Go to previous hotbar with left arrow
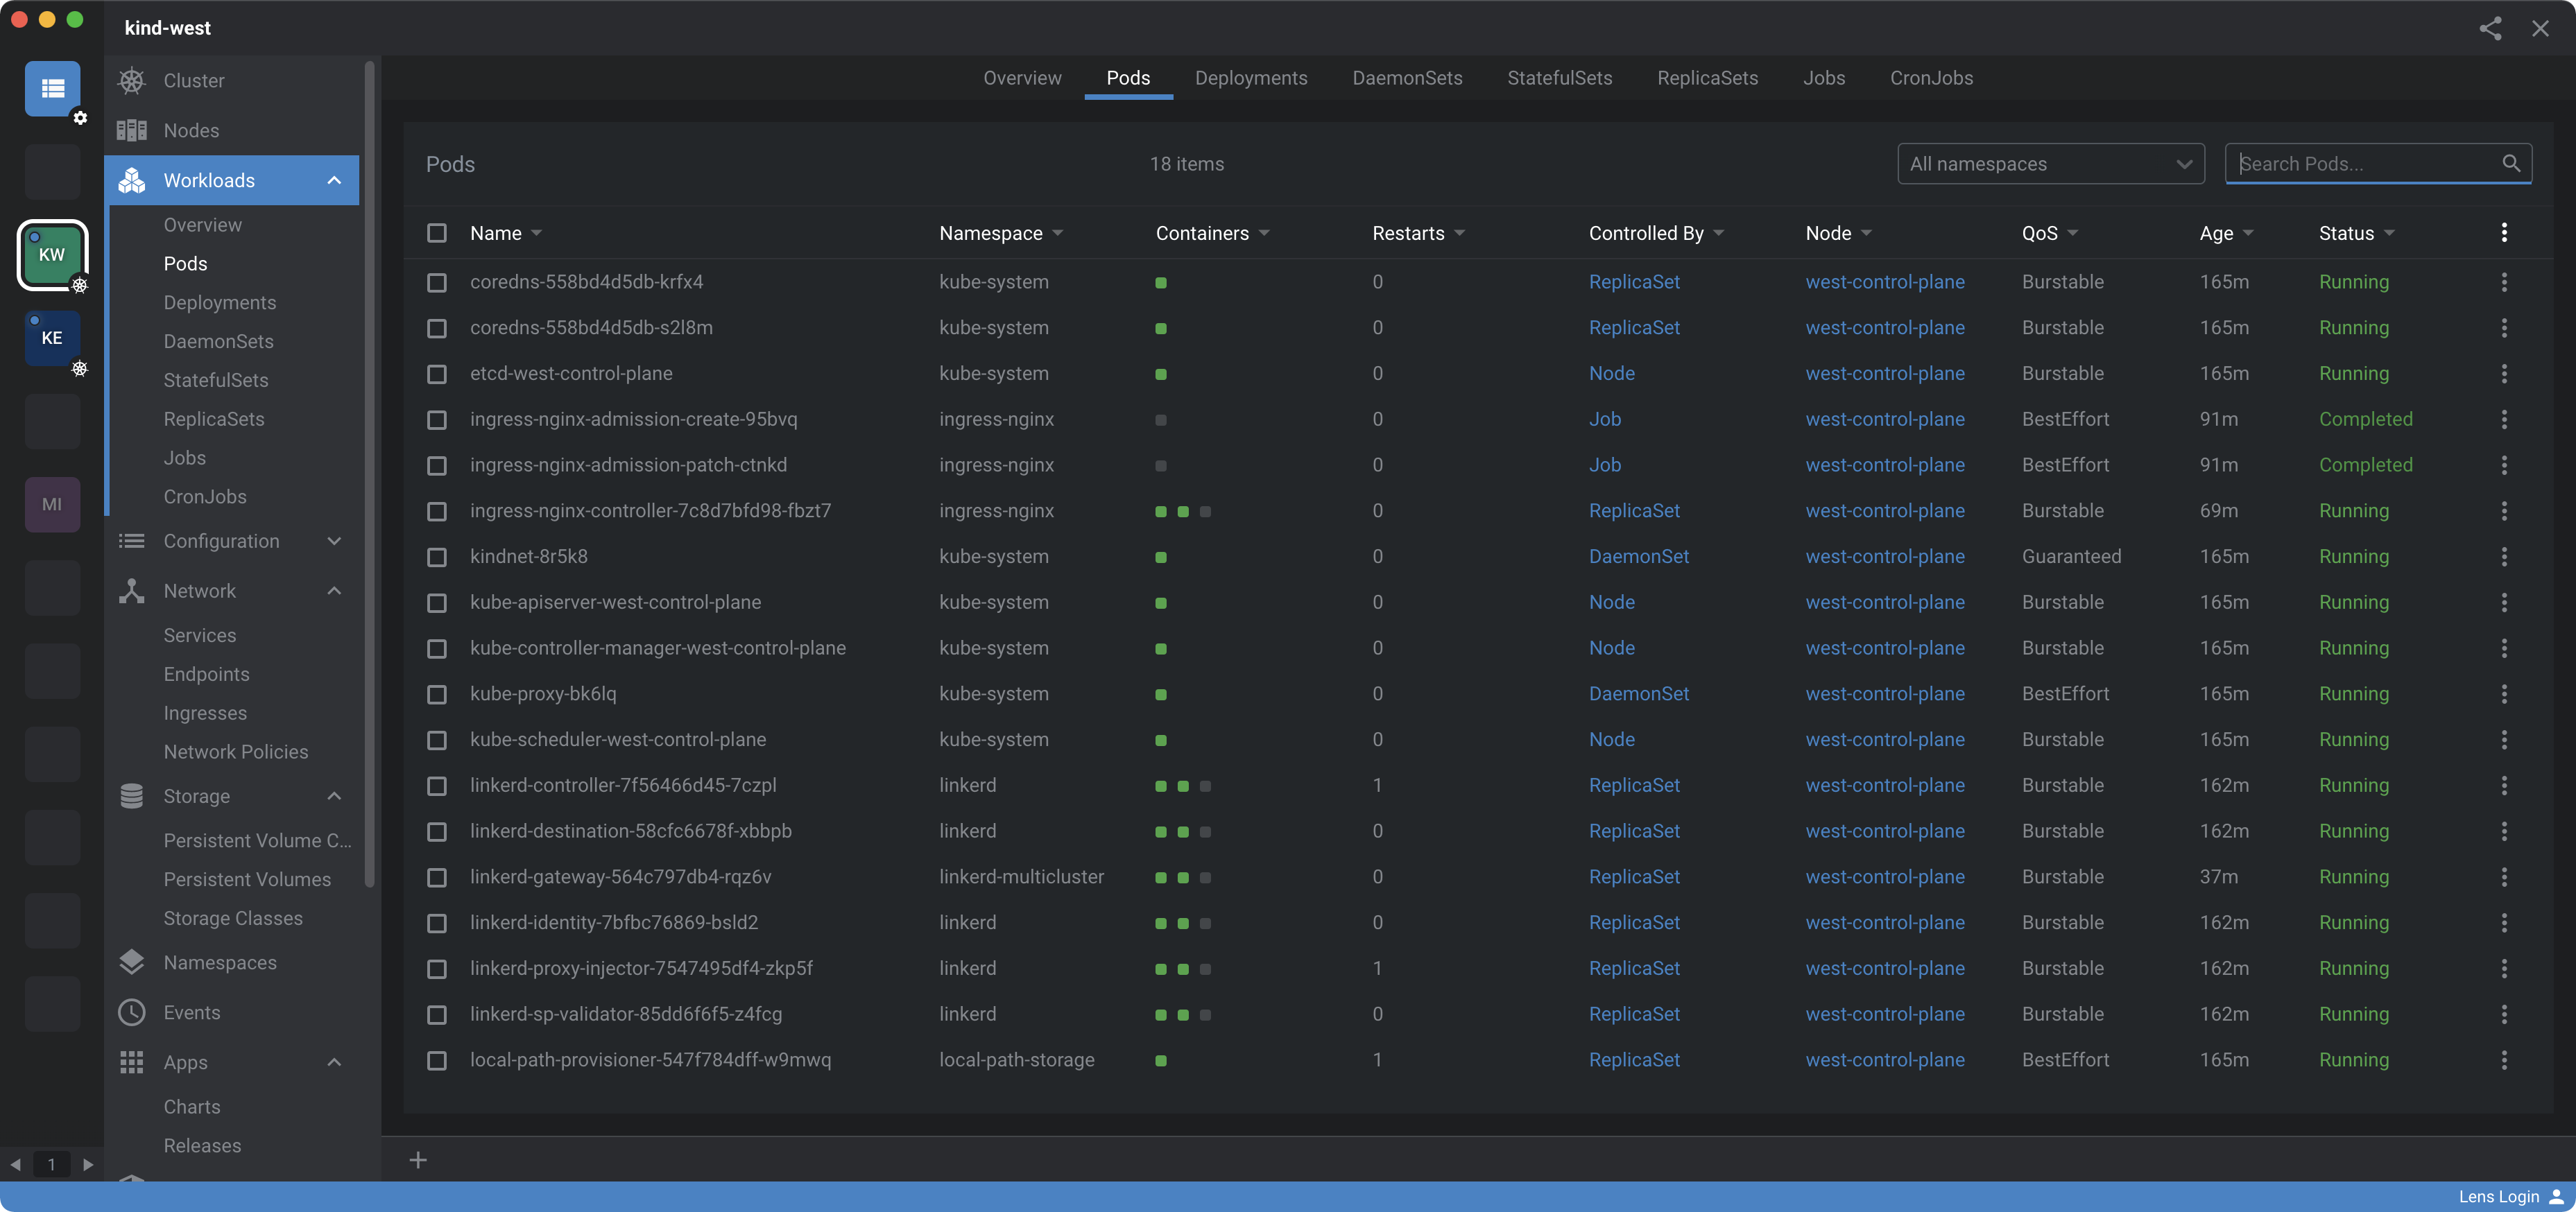The width and height of the screenshot is (2576, 1212). point(15,1164)
